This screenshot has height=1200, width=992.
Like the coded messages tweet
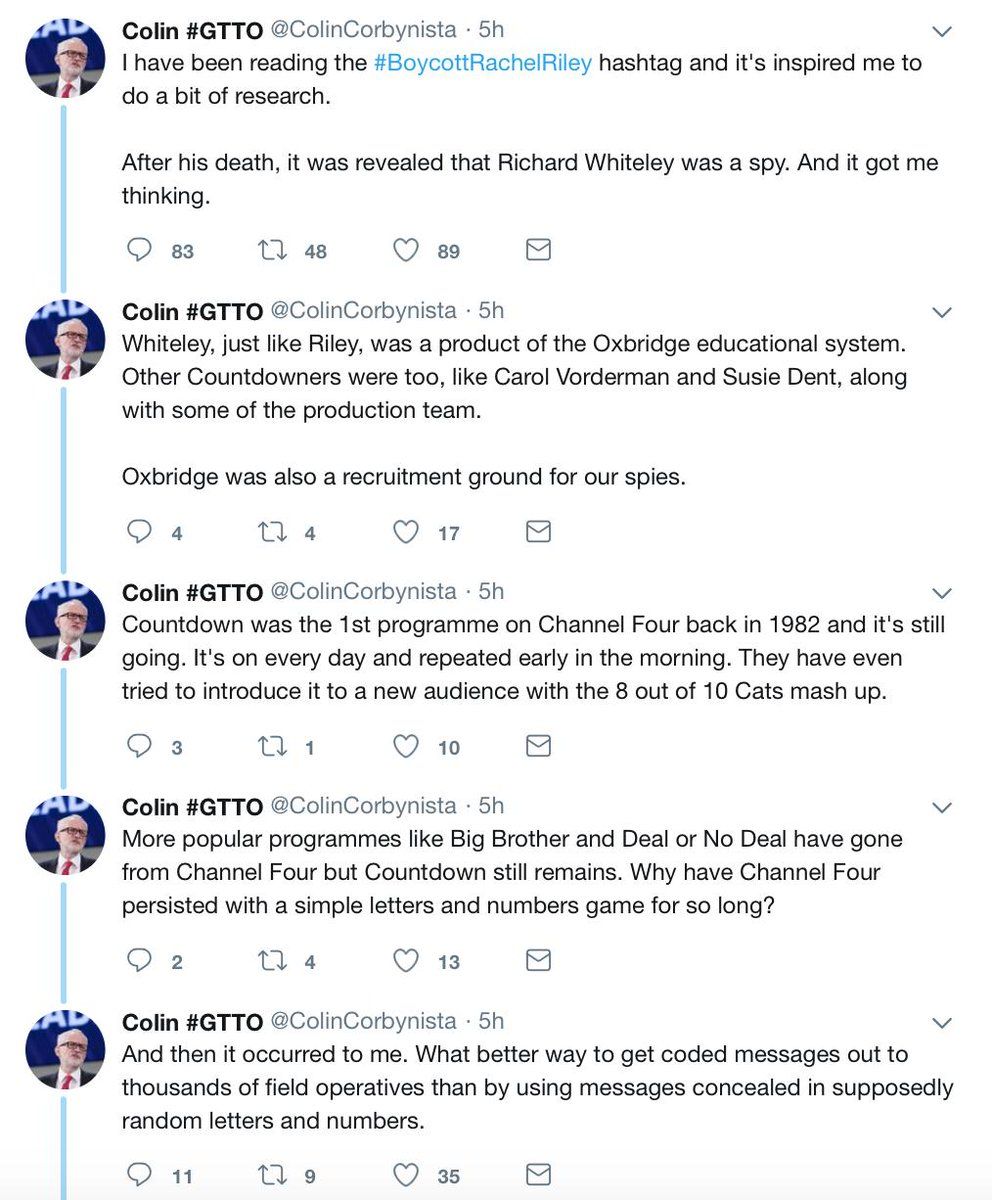click(405, 1175)
